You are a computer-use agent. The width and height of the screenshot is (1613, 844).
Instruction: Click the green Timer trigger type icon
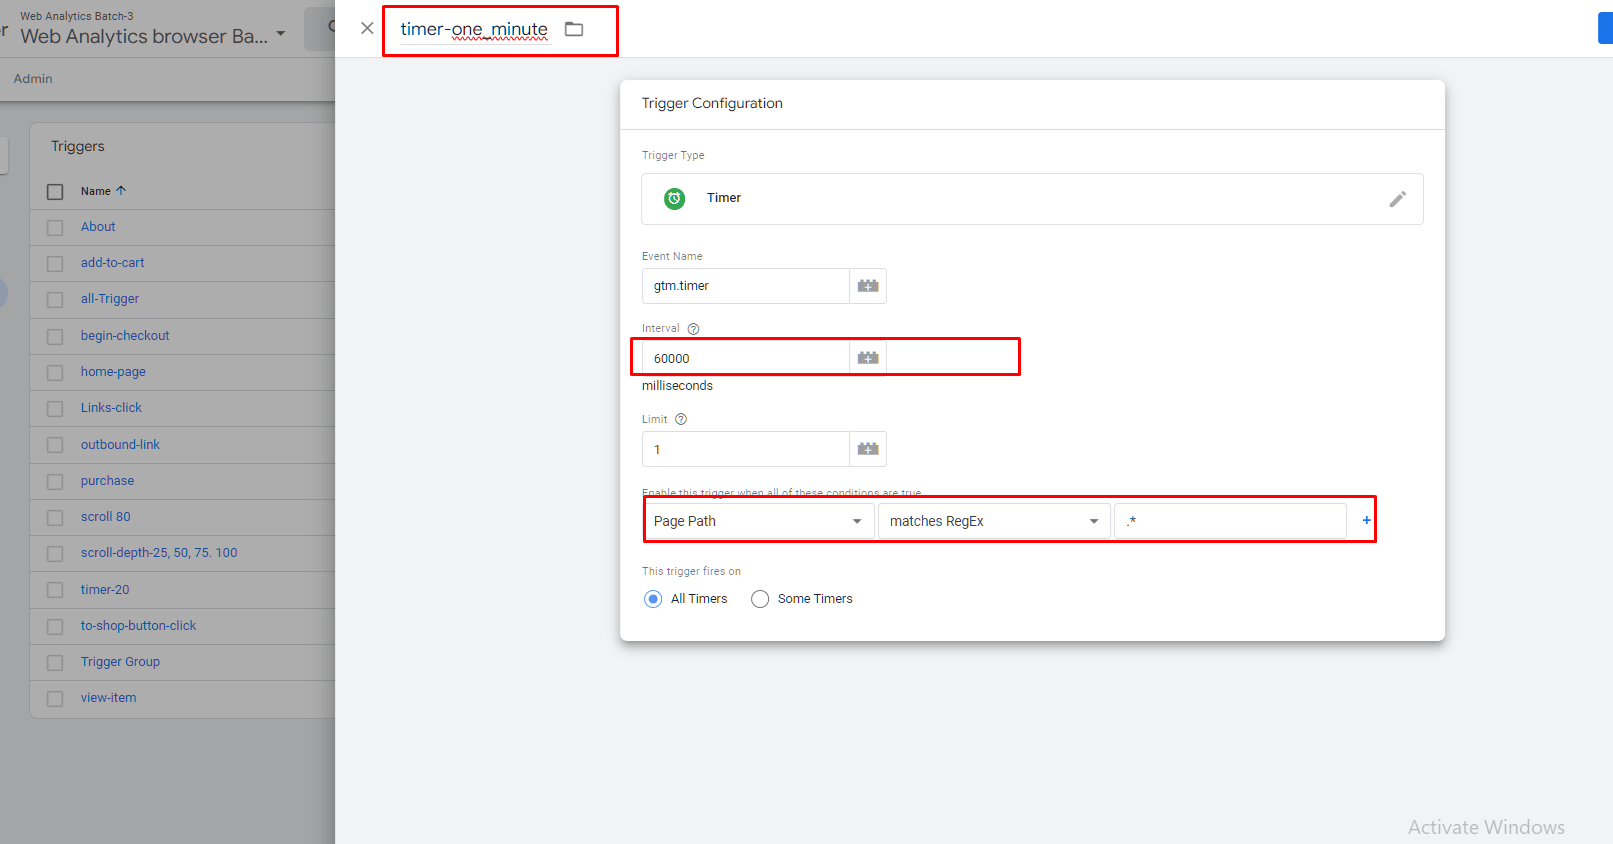pyautogui.click(x=675, y=198)
